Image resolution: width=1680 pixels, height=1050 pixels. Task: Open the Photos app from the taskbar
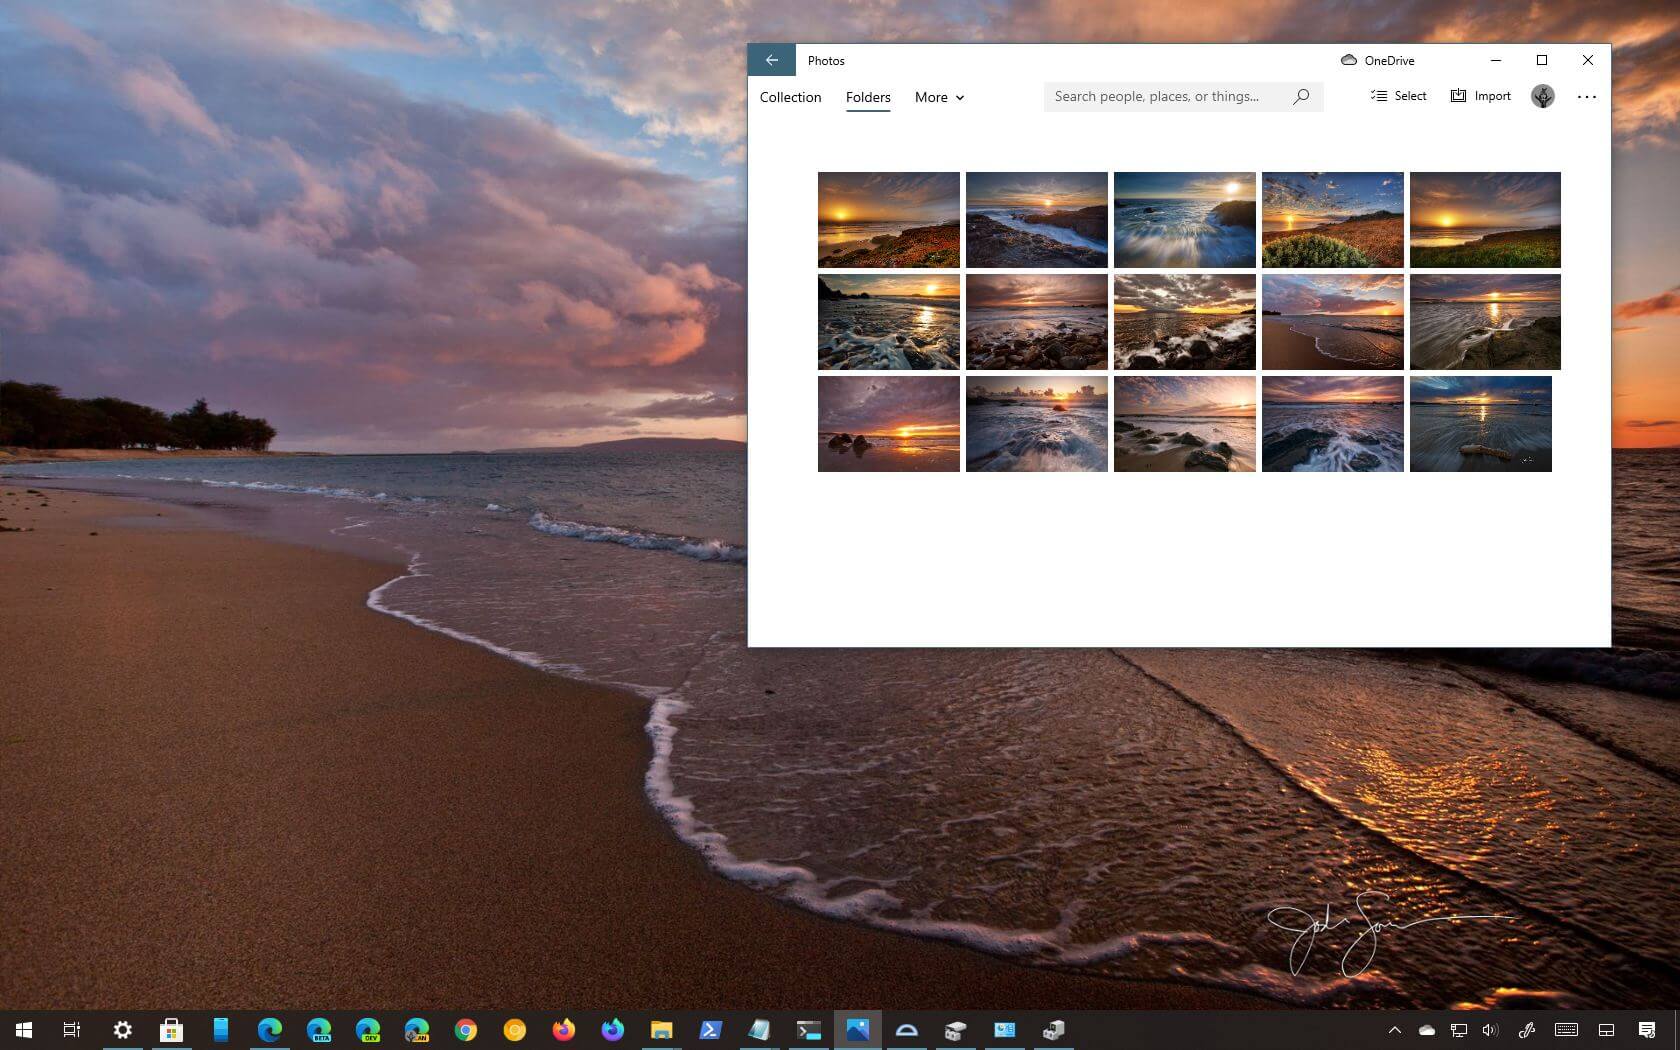857,1030
